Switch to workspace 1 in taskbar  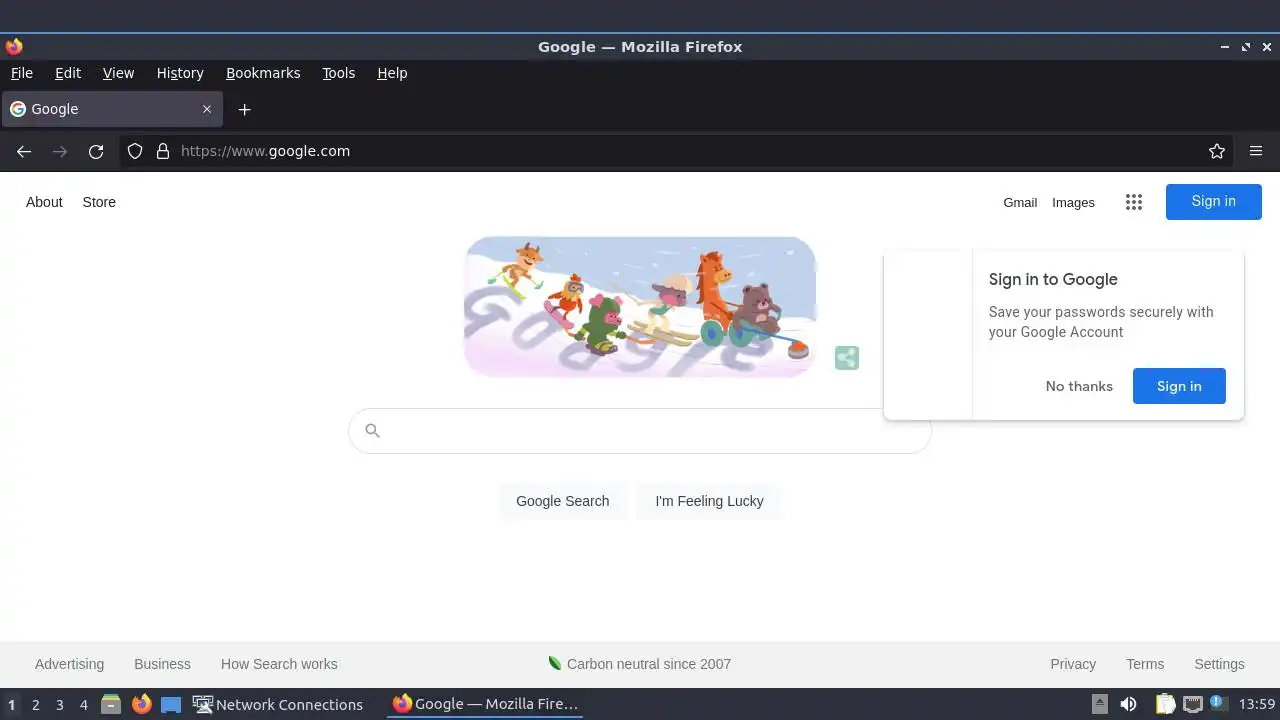click(x=12, y=705)
